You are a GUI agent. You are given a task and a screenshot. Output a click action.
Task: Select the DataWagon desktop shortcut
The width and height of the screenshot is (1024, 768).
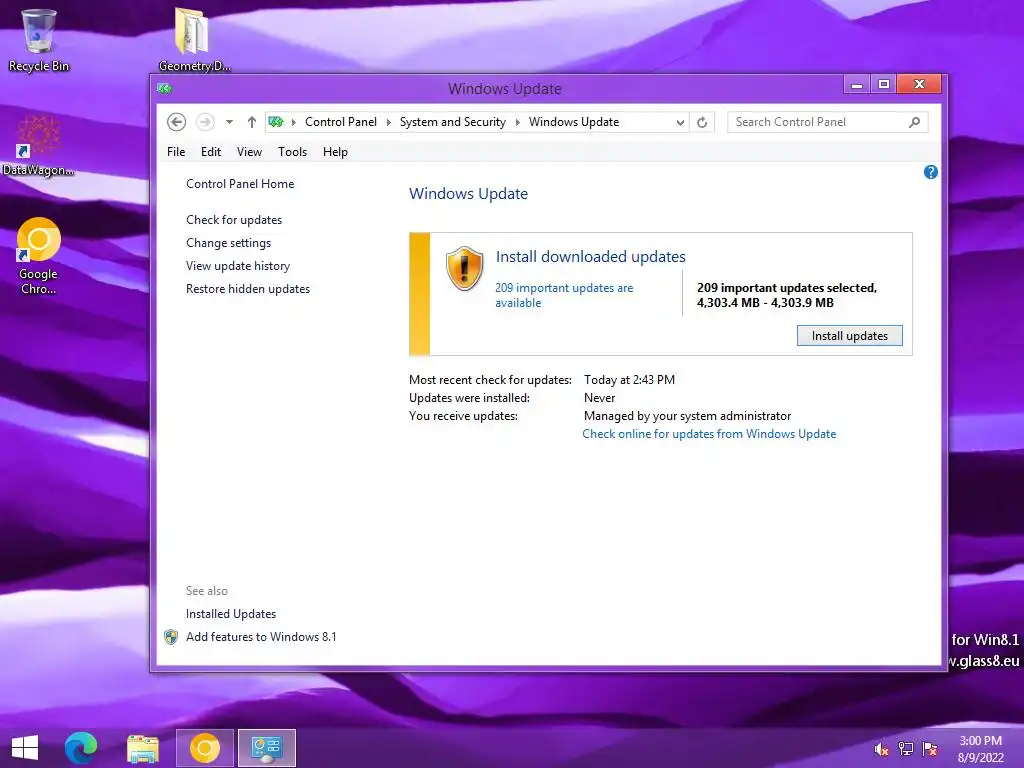pos(39,146)
